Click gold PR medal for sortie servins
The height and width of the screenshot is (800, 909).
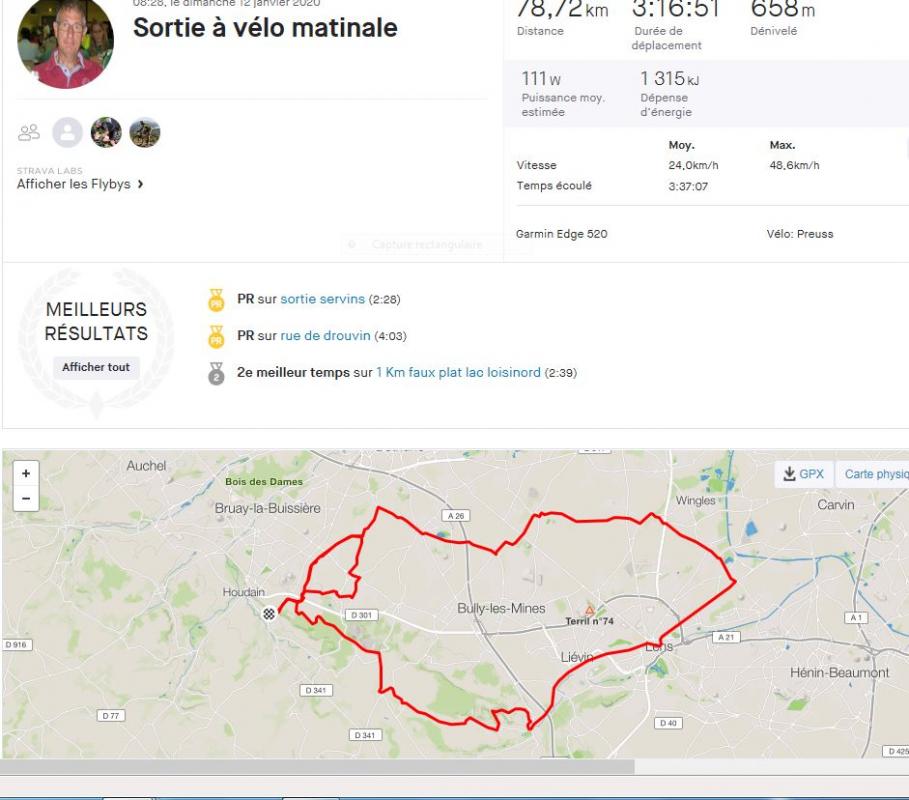tap(216, 299)
